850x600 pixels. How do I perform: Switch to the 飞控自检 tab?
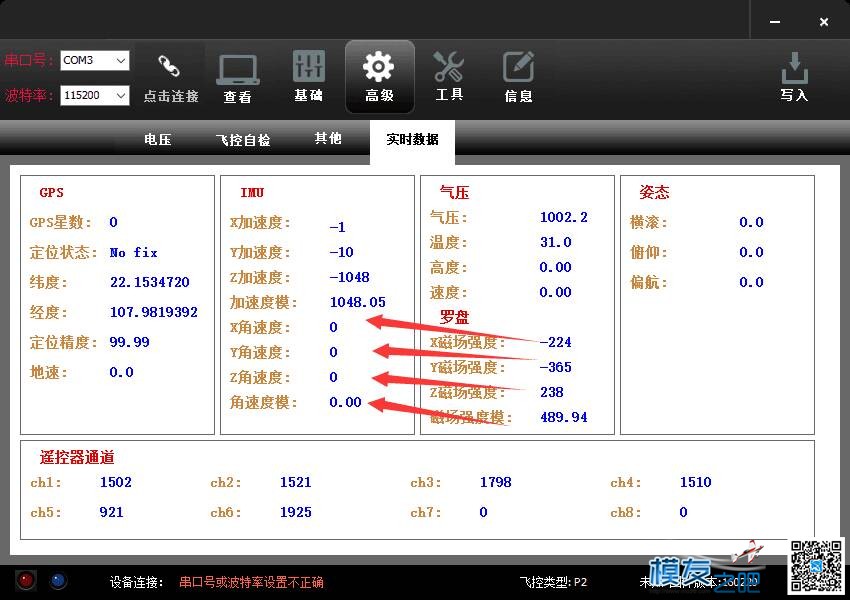click(243, 140)
